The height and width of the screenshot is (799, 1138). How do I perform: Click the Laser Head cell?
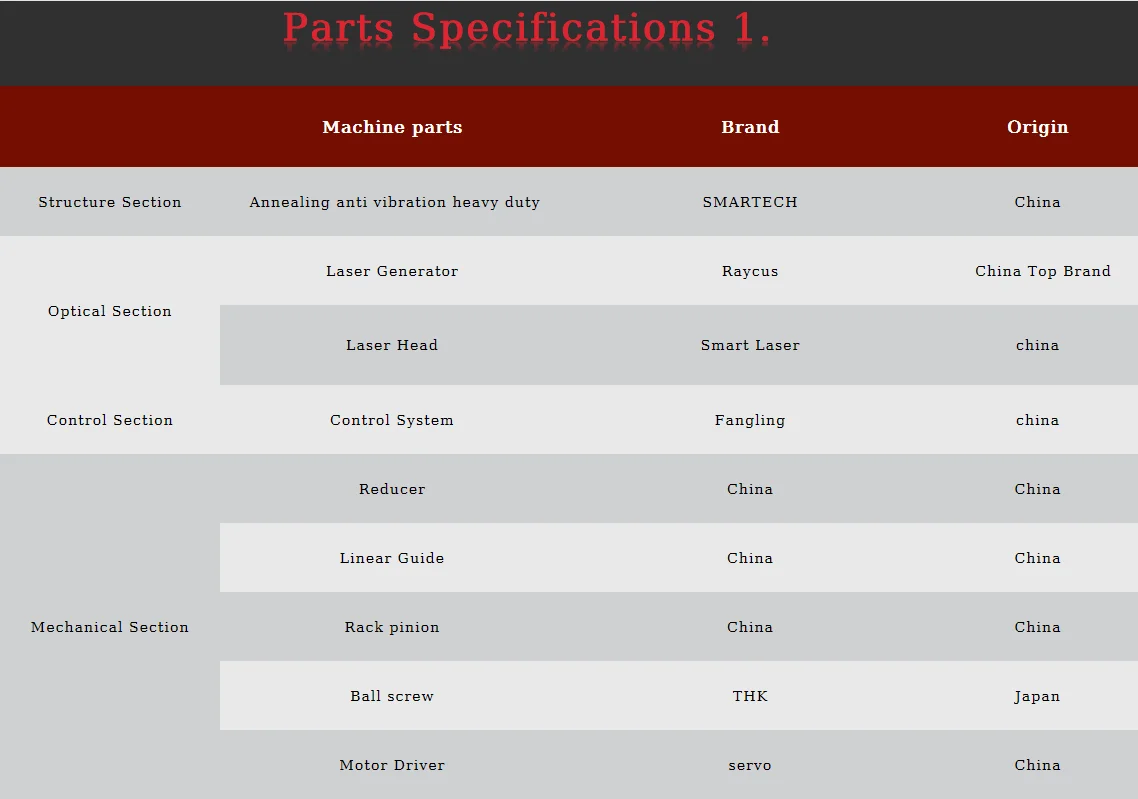click(392, 345)
